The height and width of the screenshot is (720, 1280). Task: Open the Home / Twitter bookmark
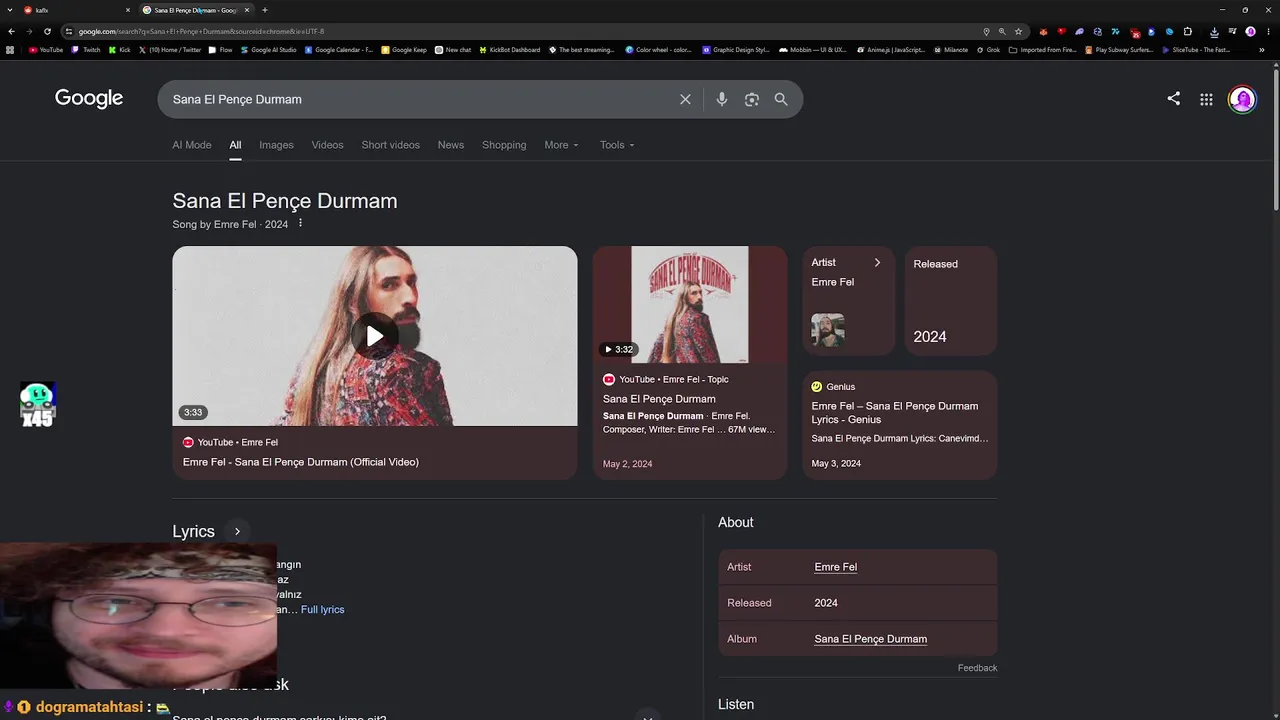point(170,50)
